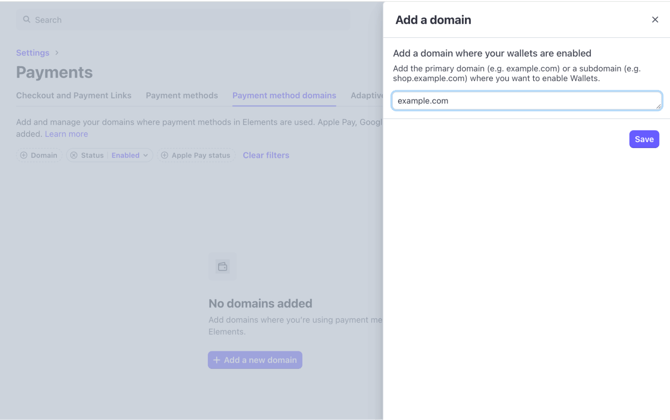Click Clear filters link

click(266, 155)
